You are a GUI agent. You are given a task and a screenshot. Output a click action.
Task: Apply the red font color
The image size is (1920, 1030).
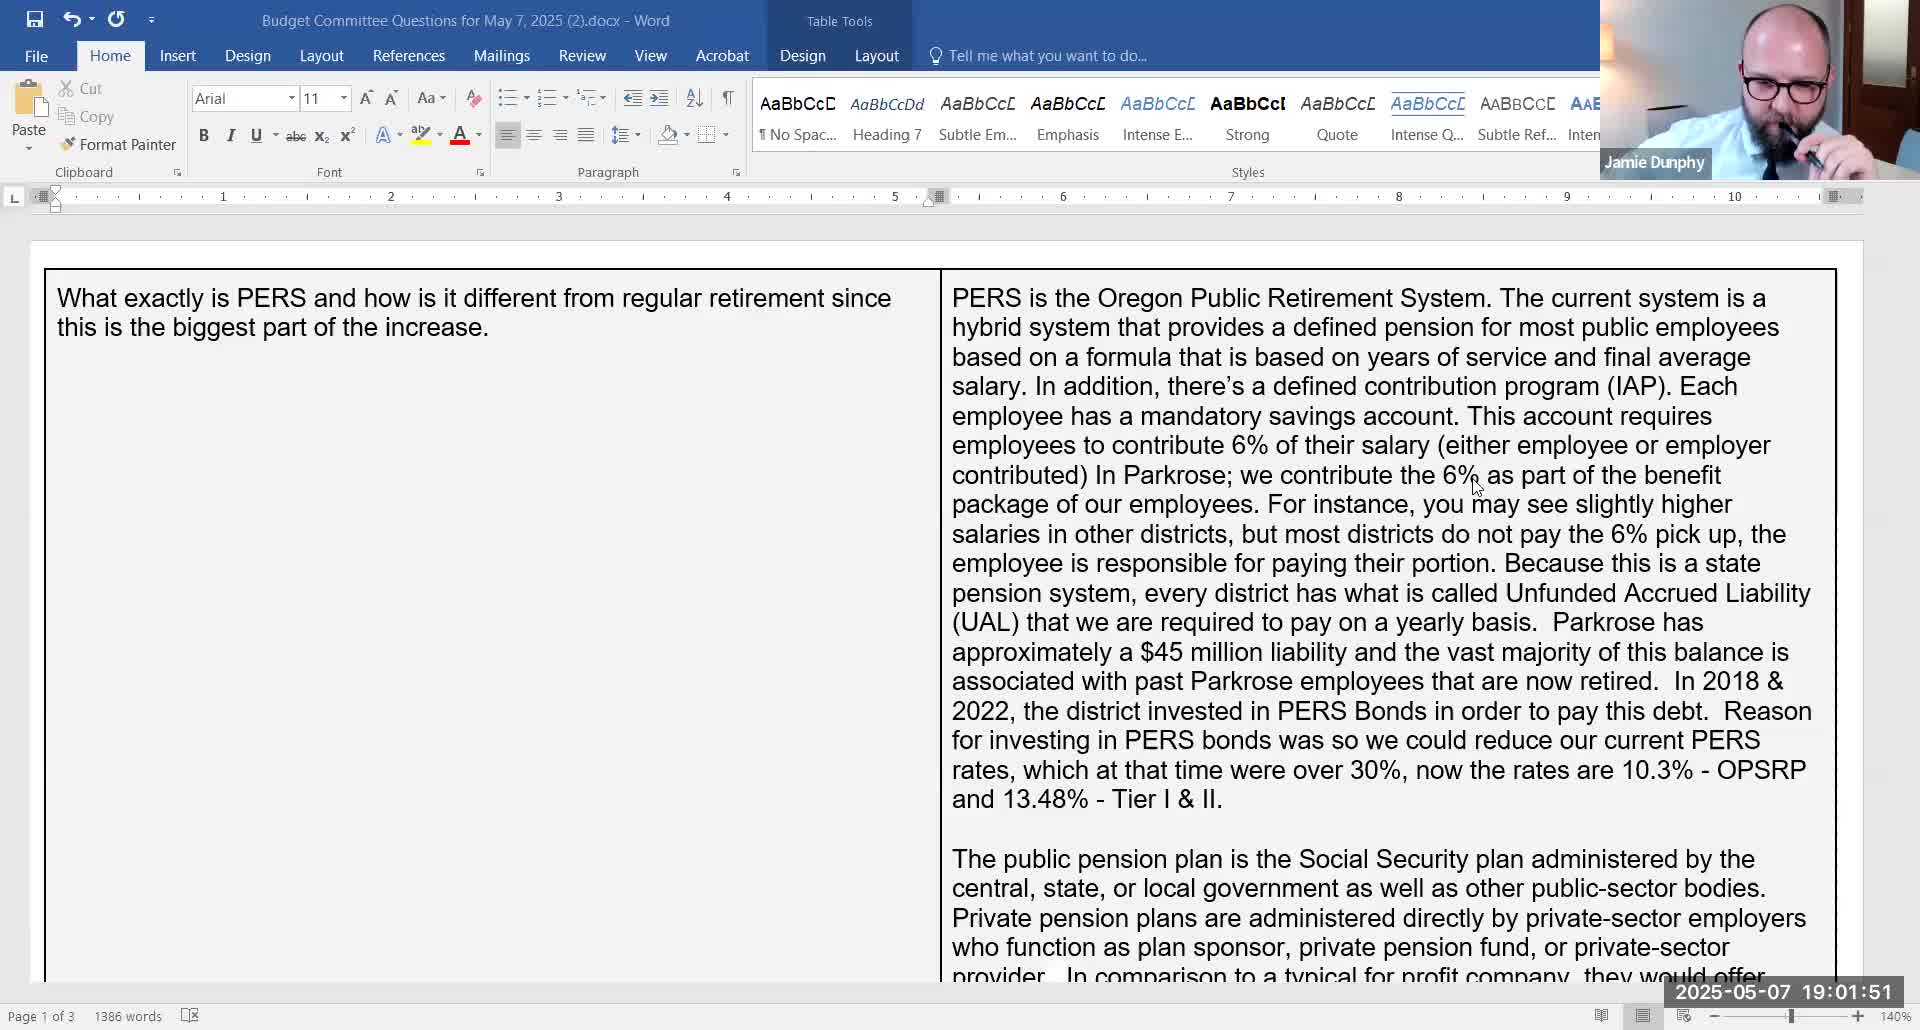click(460, 135)
